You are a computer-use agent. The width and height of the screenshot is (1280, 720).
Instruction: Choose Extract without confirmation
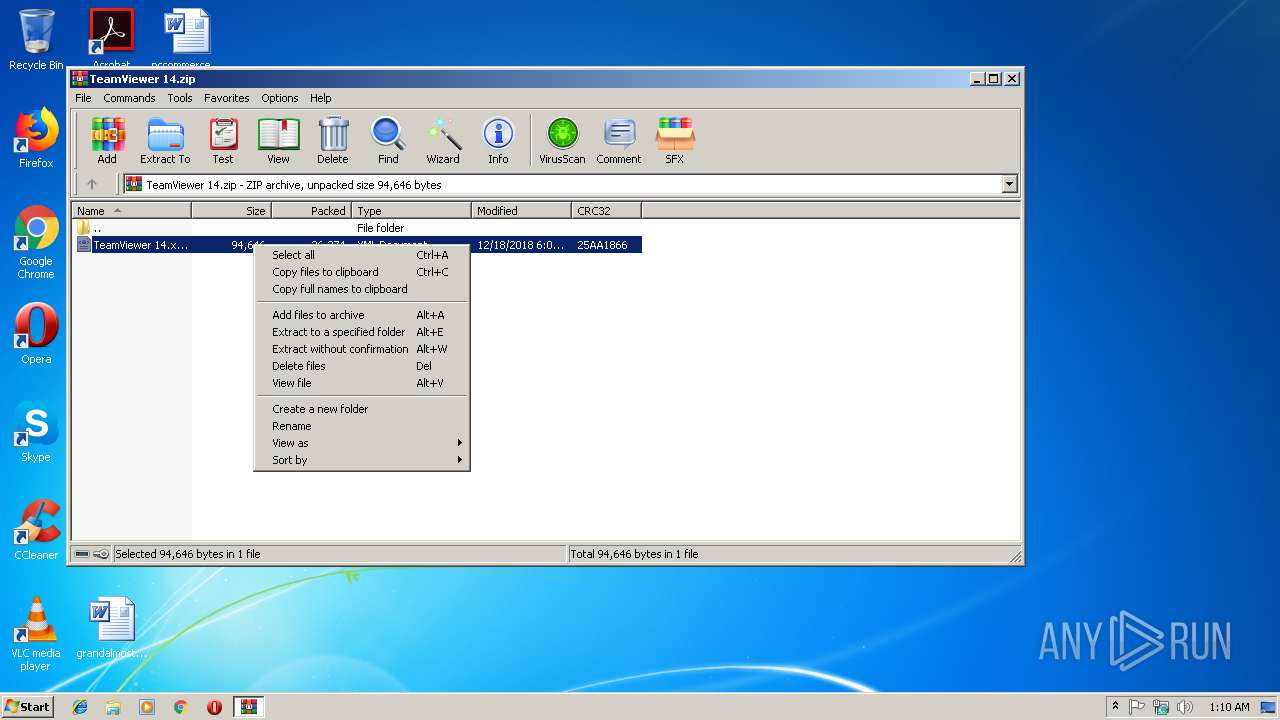tap(362, 349)
